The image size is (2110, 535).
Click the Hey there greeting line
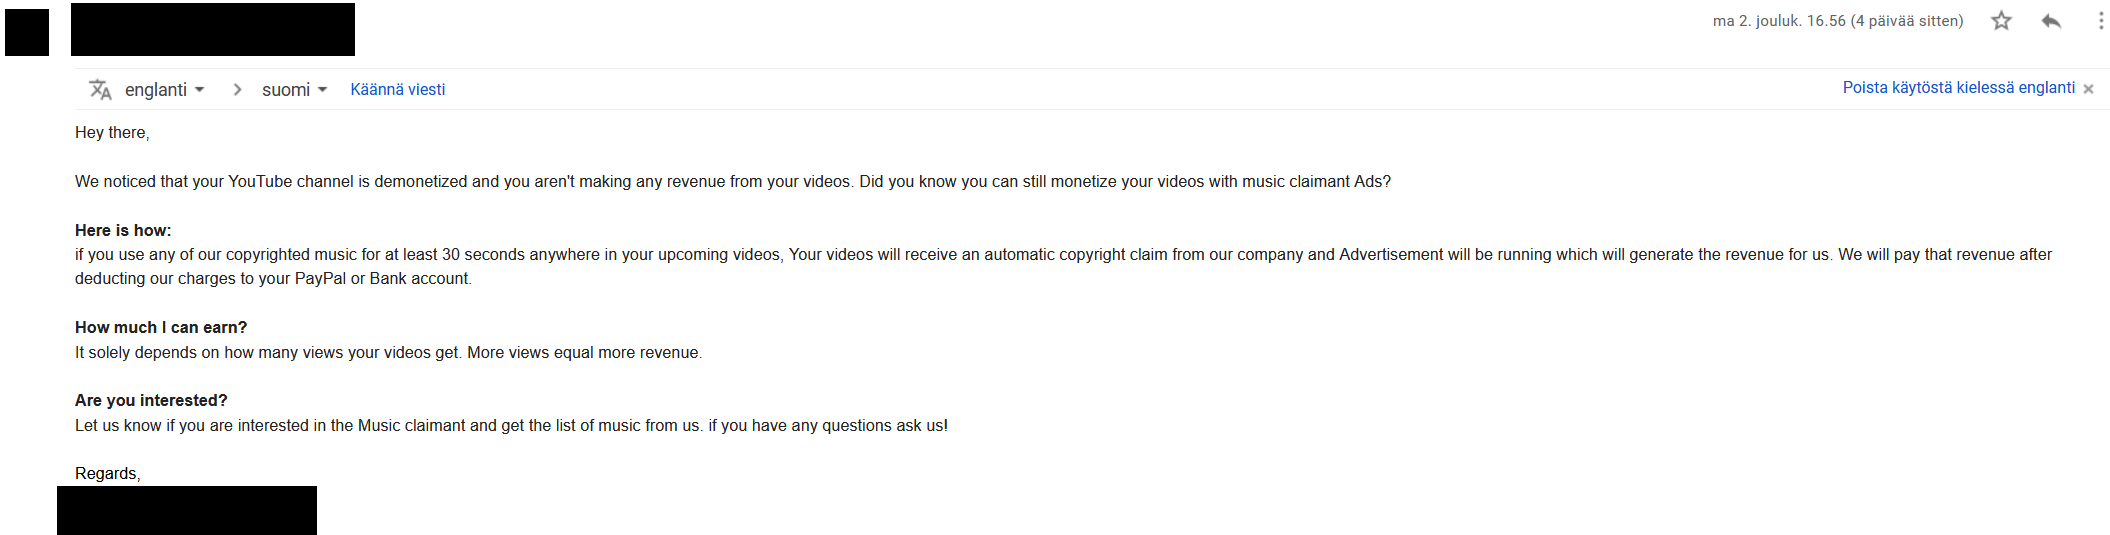tap(112, 133)
